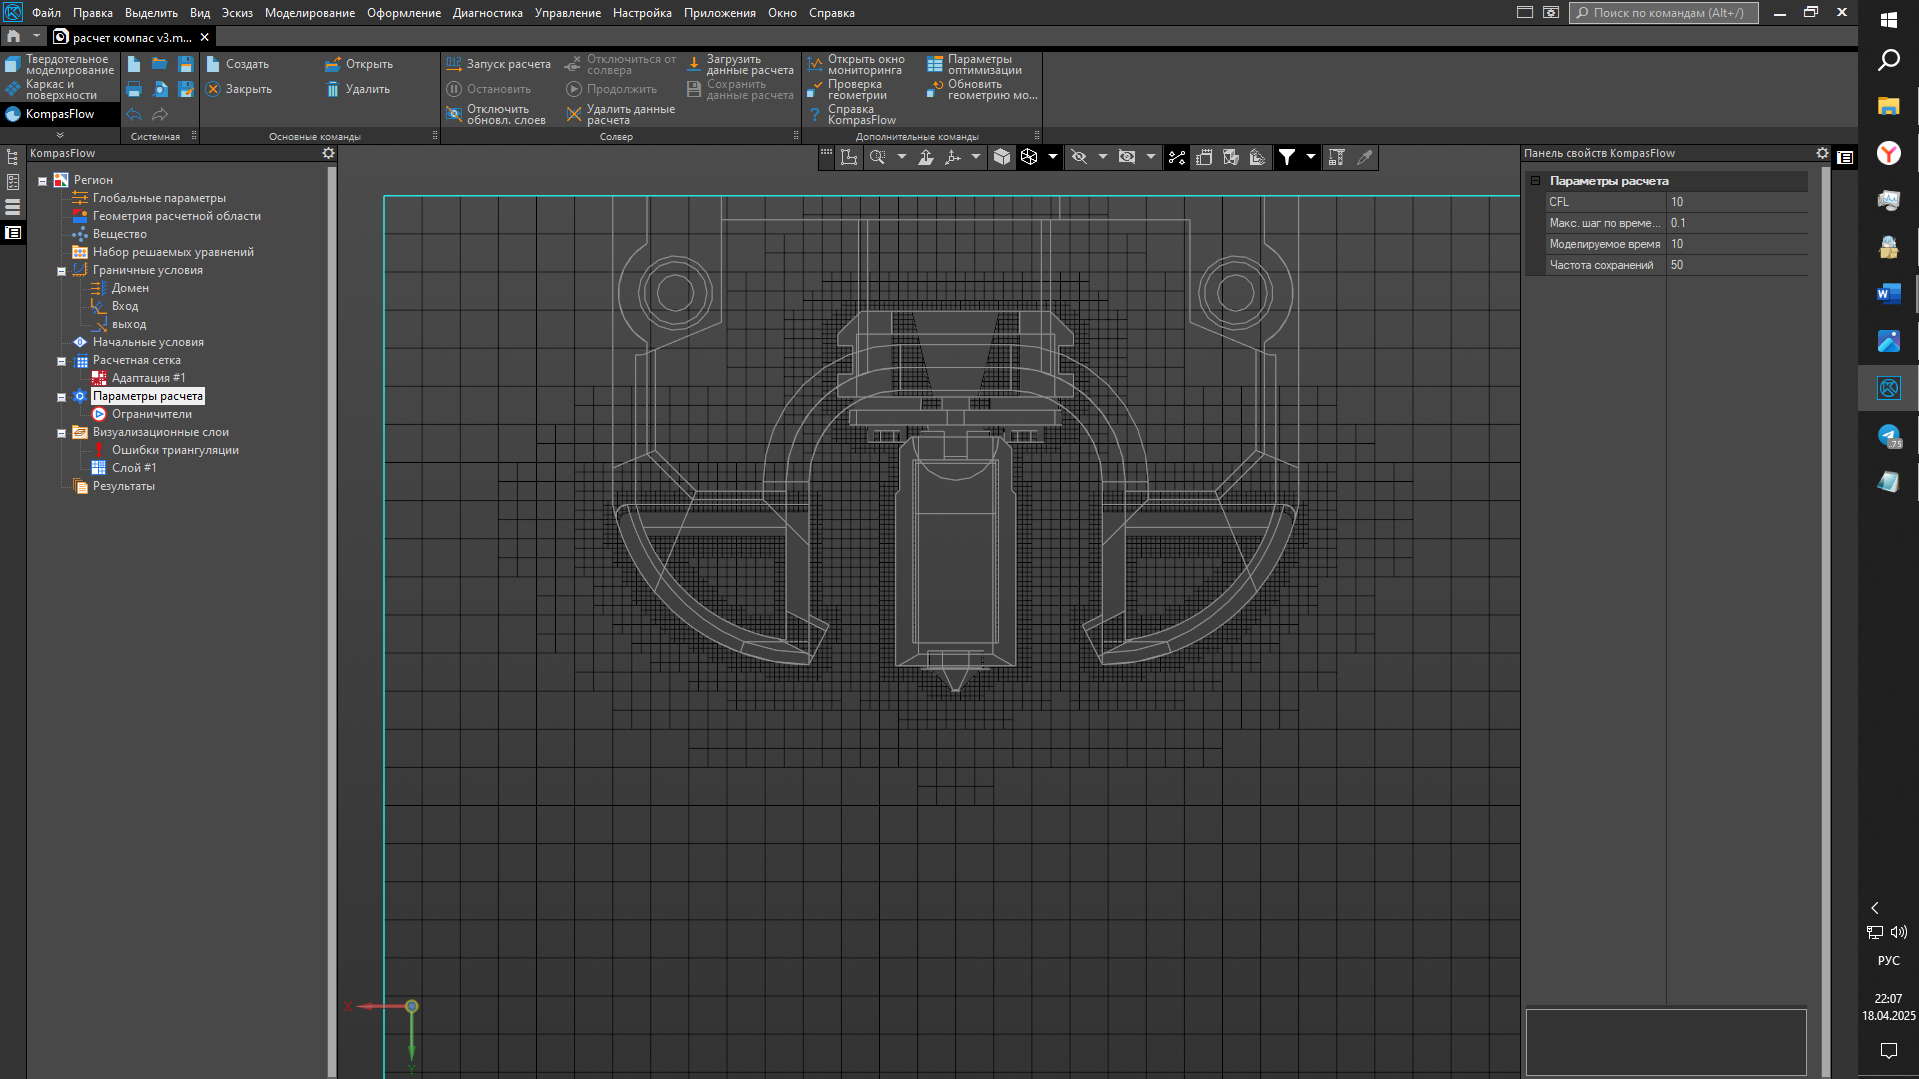Click the filter funnel icon in view toolbar
This screenshot has height=1079, width=1919.
[1287, 157]
